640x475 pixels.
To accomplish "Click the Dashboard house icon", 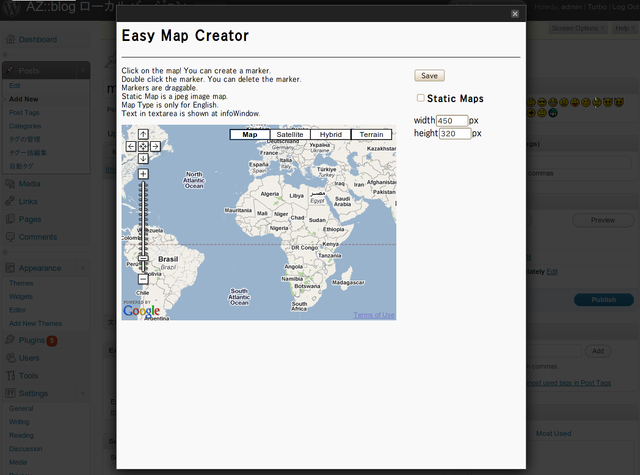I will point(10,40).
